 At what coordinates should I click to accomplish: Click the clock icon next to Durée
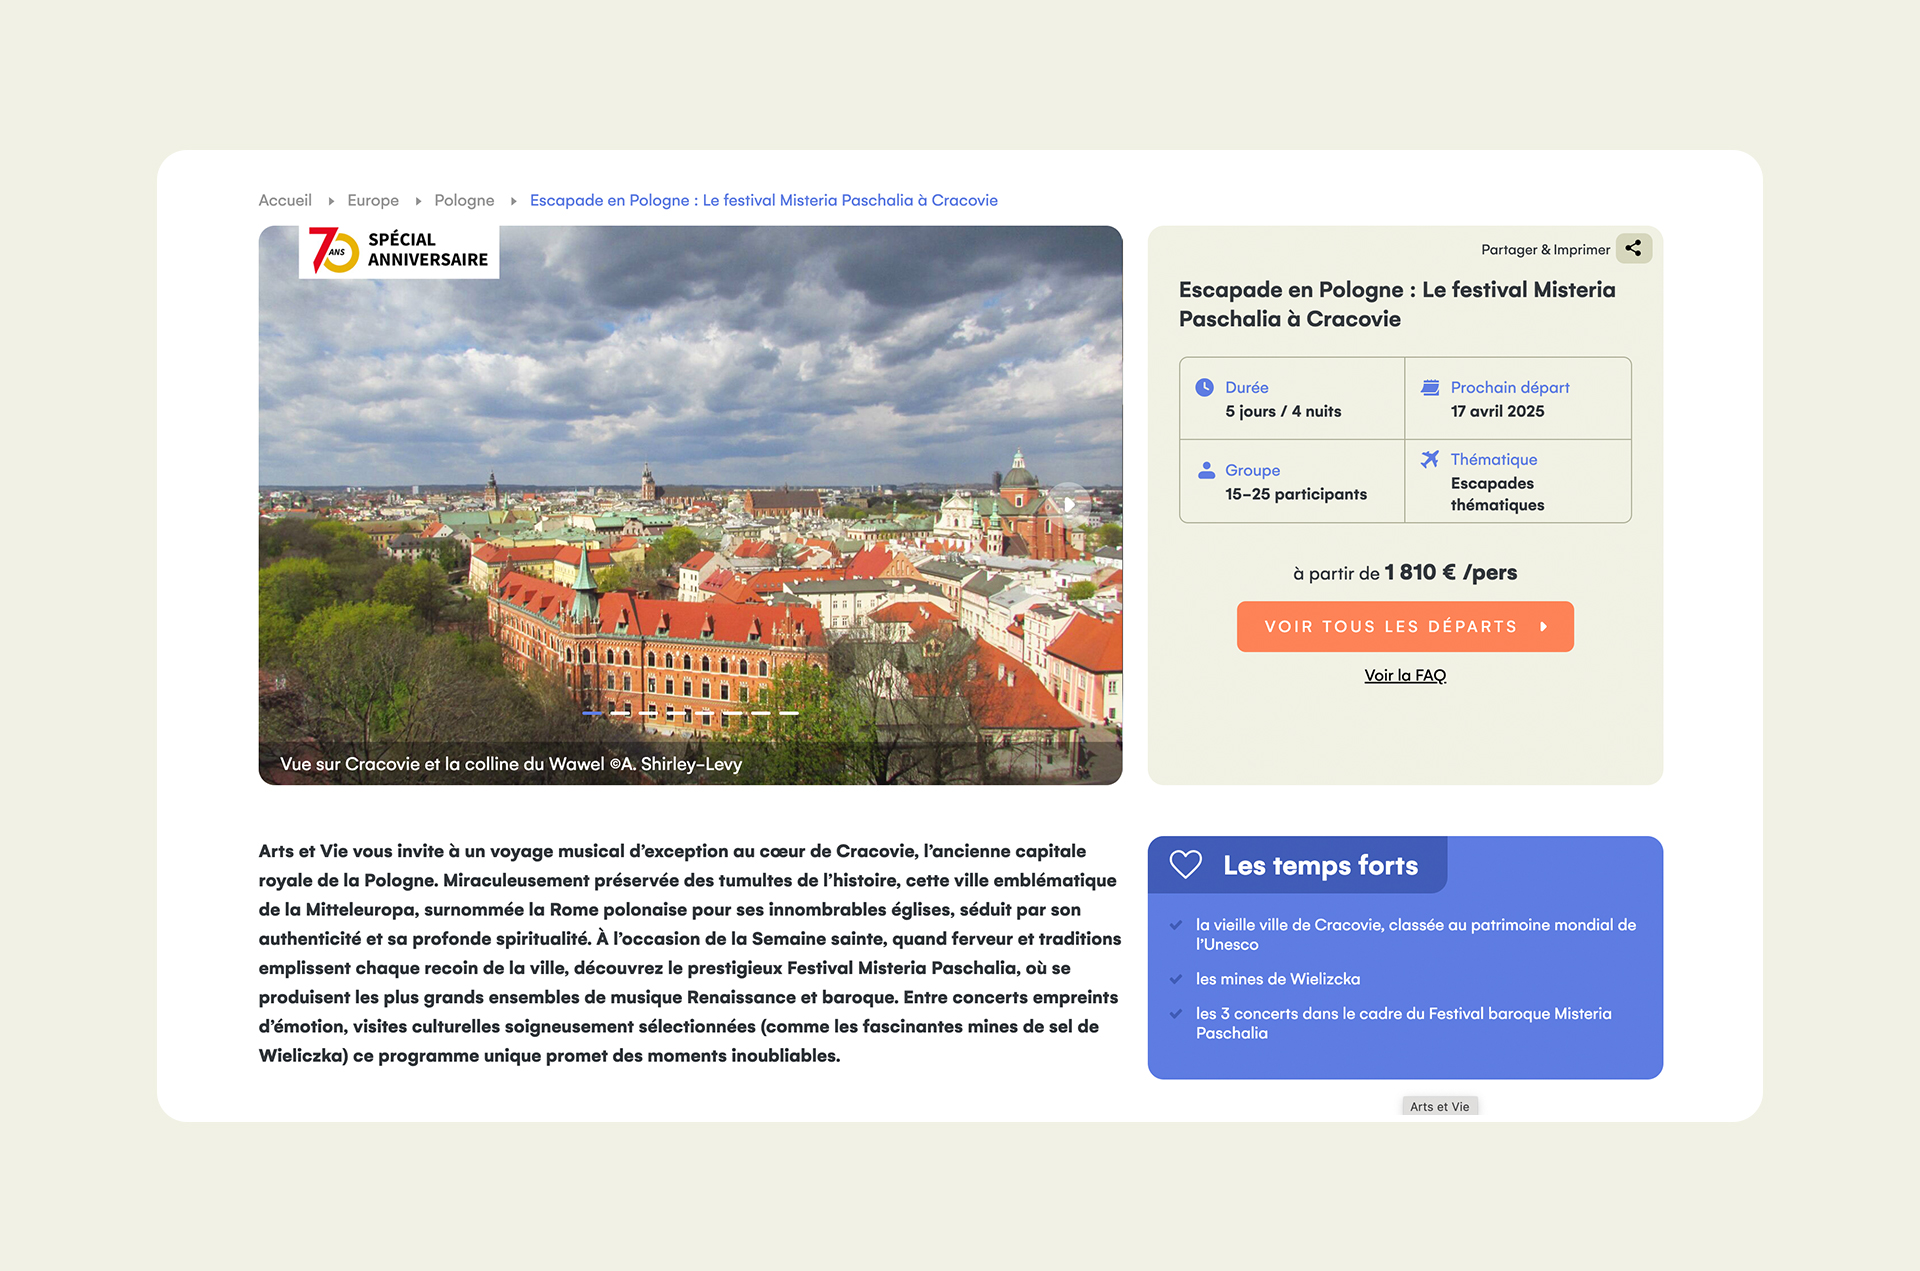pos(1205,387)
